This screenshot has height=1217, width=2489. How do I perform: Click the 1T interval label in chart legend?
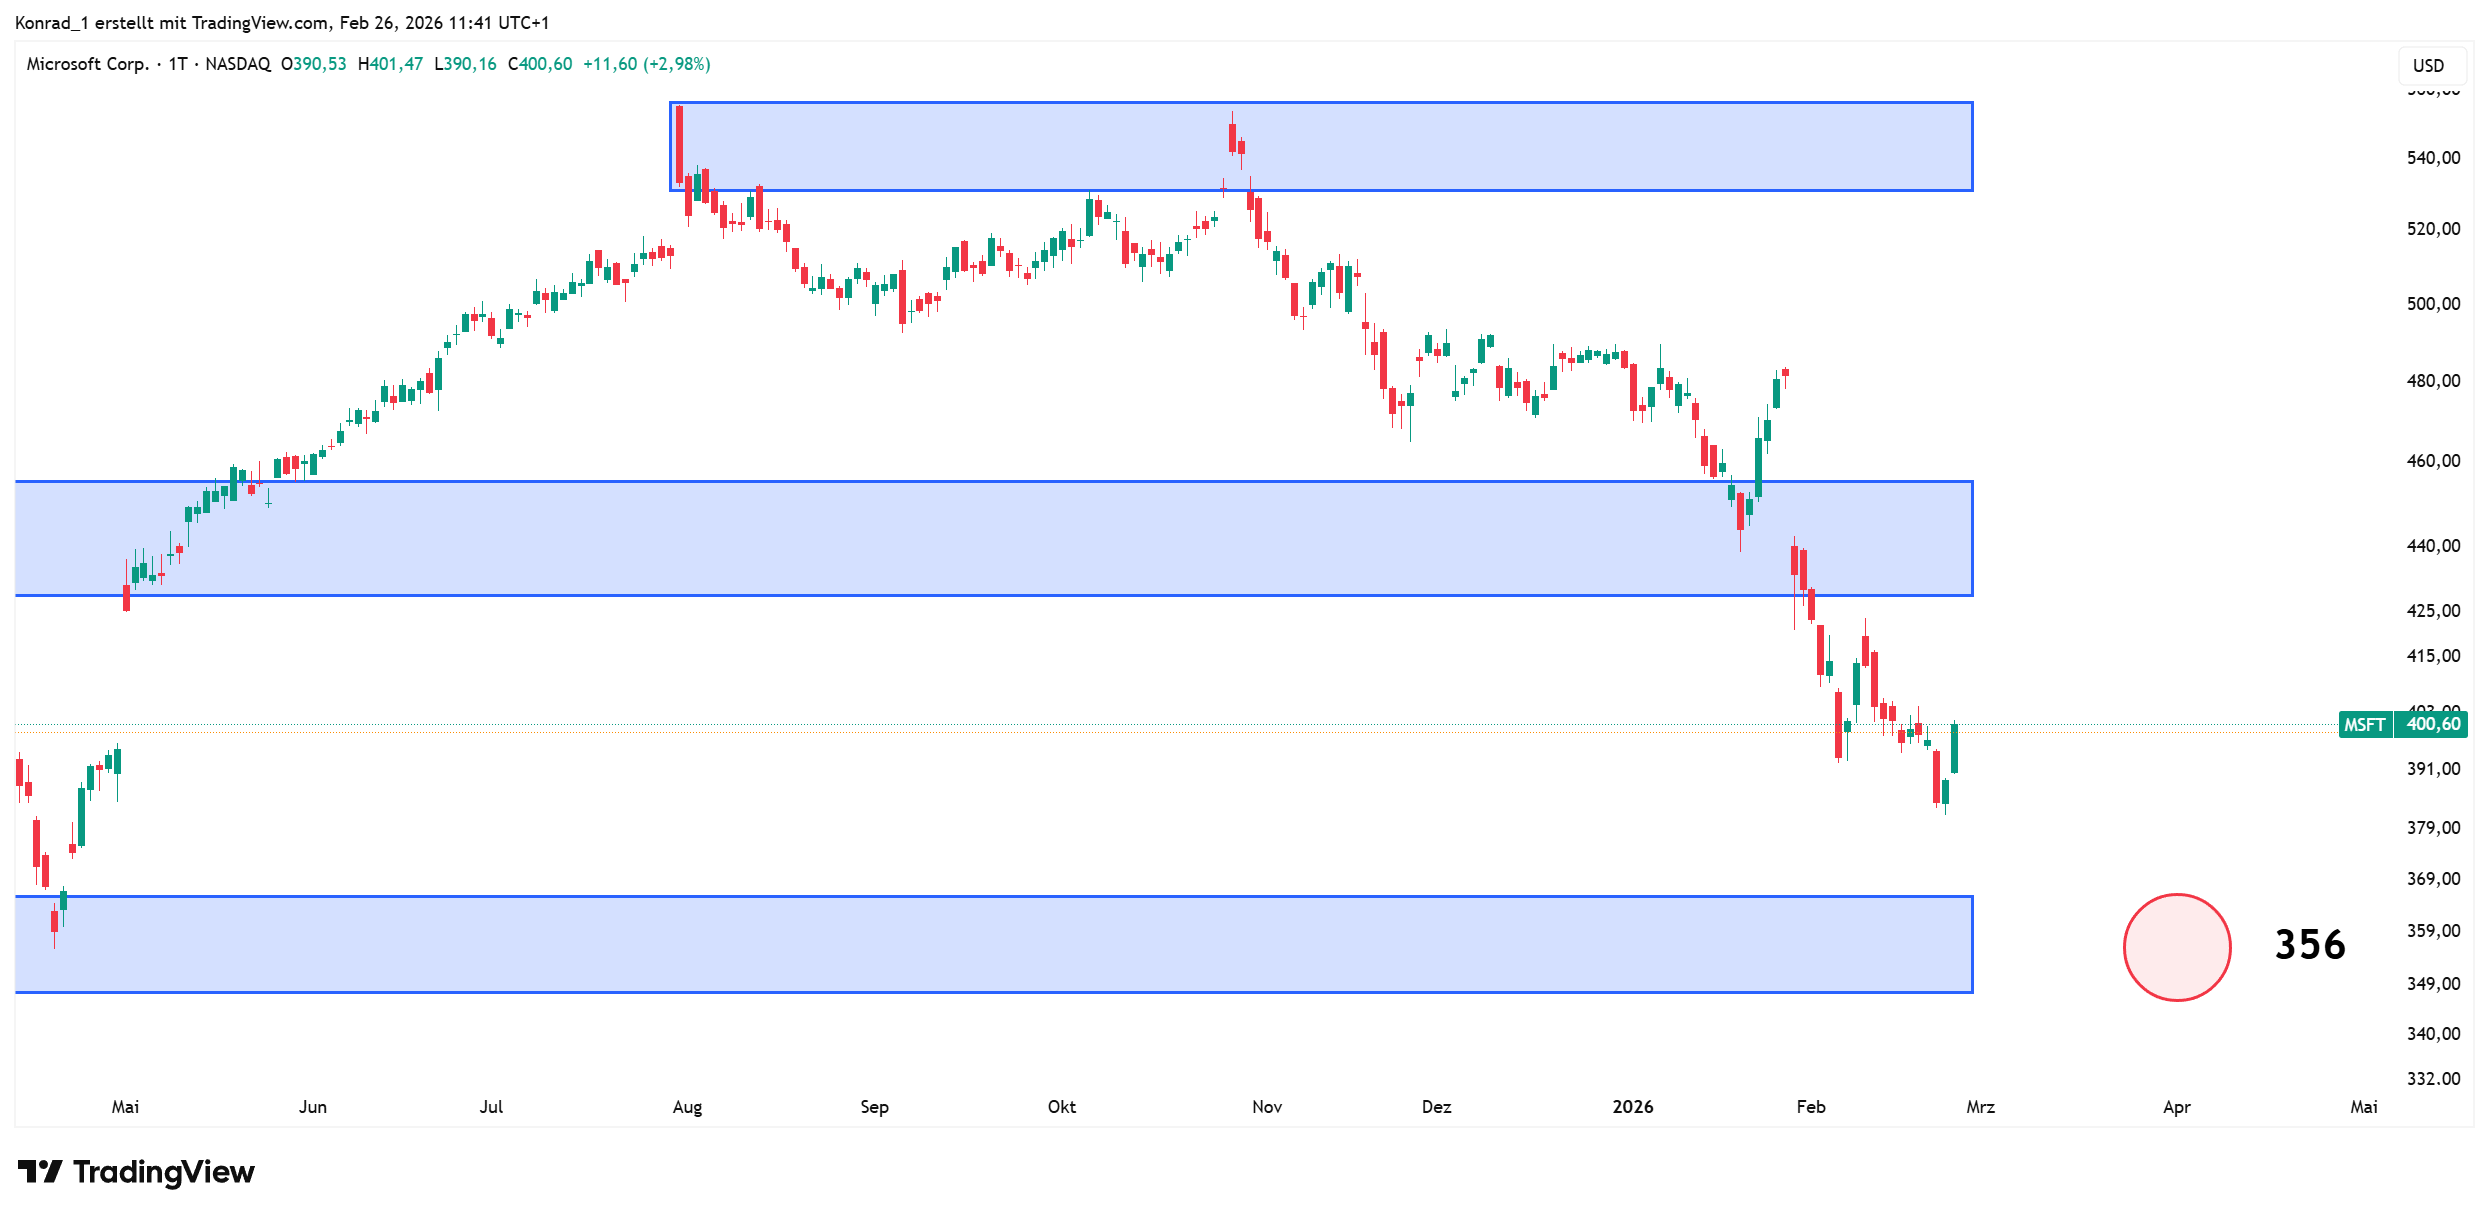point(178,64)
